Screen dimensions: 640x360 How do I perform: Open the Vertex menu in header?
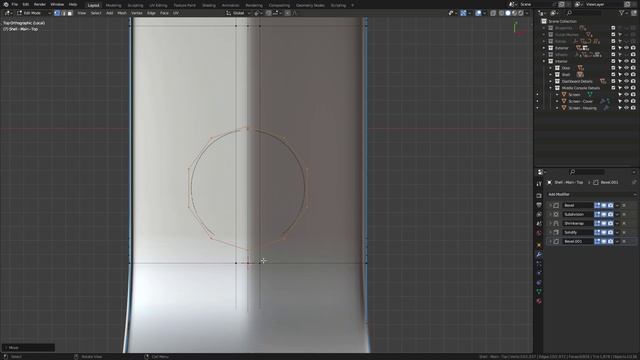136,13
